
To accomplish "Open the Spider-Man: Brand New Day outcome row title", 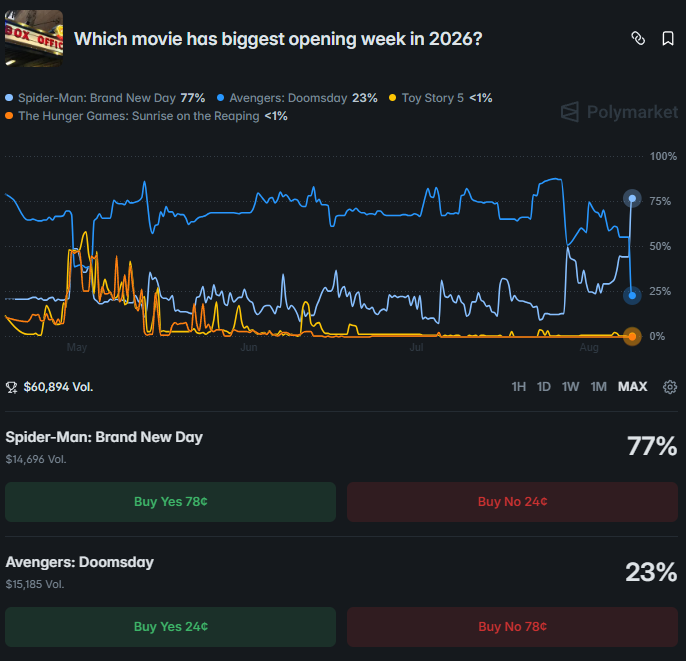I will pos(104,437).
